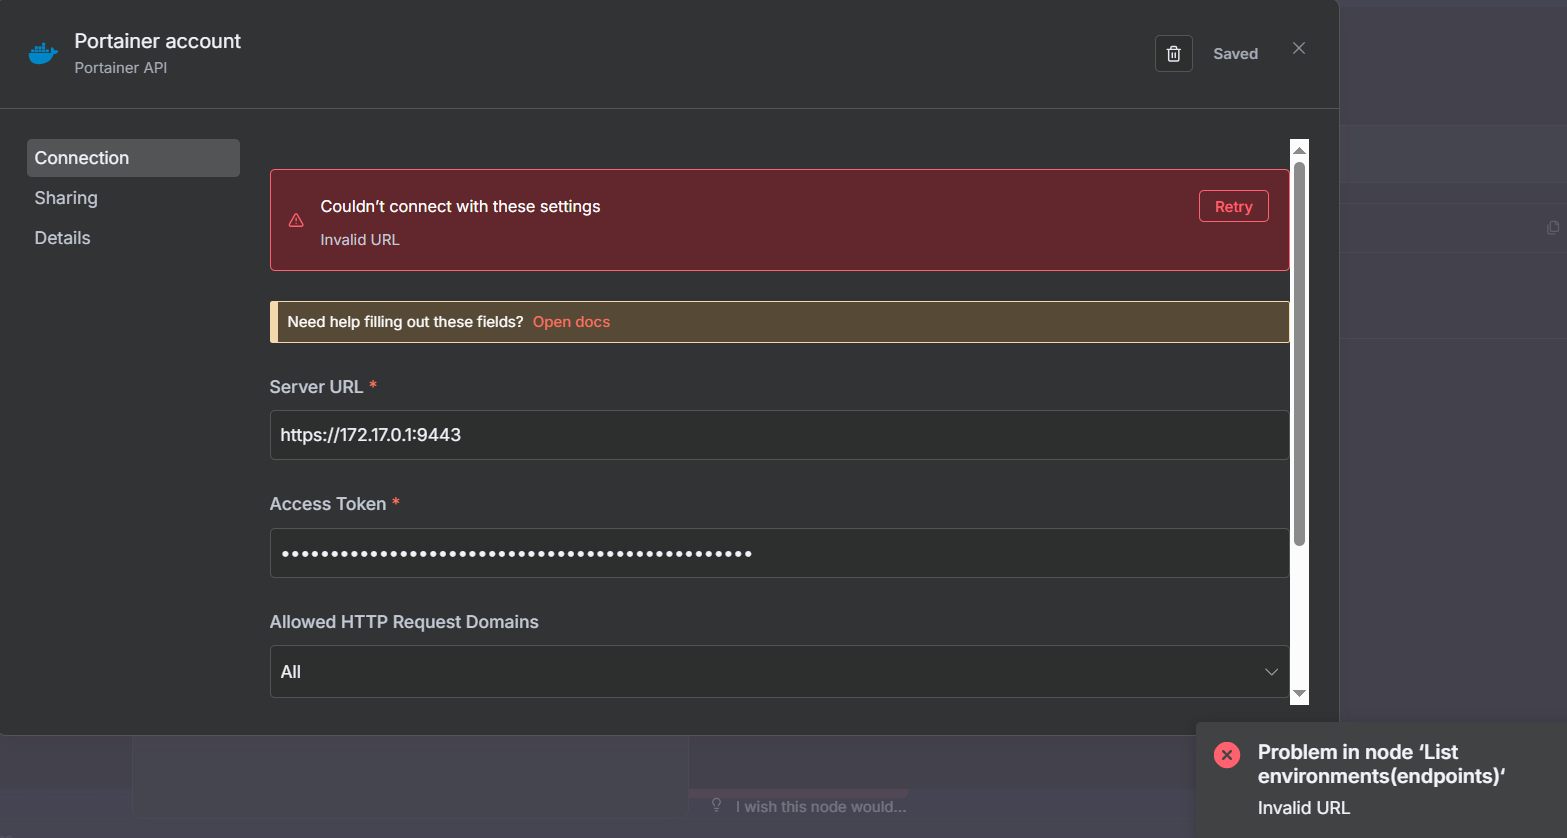1567x838 pixels.
Task: Click the copy icon behind the dialog
Action: 1552,228
